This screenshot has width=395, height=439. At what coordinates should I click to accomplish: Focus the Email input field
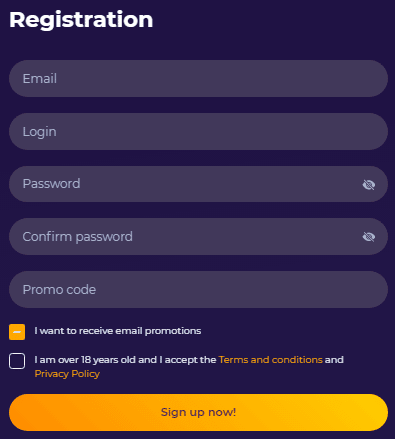(x=198, y=79)
